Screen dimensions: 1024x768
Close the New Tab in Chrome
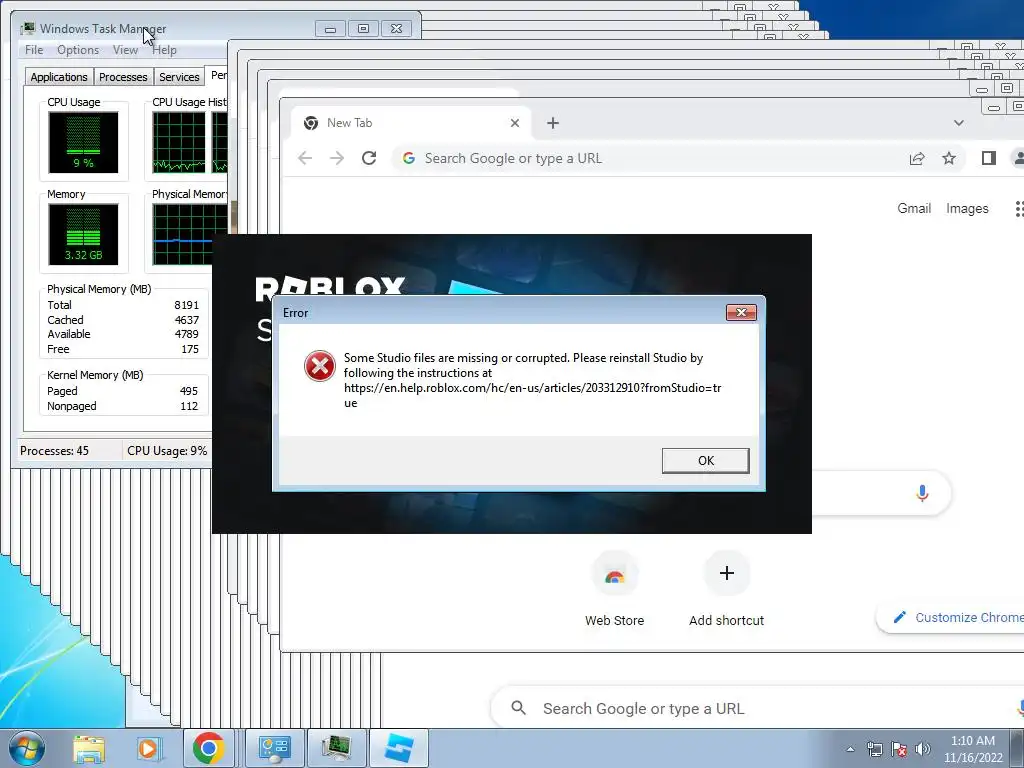click(515, 123)
